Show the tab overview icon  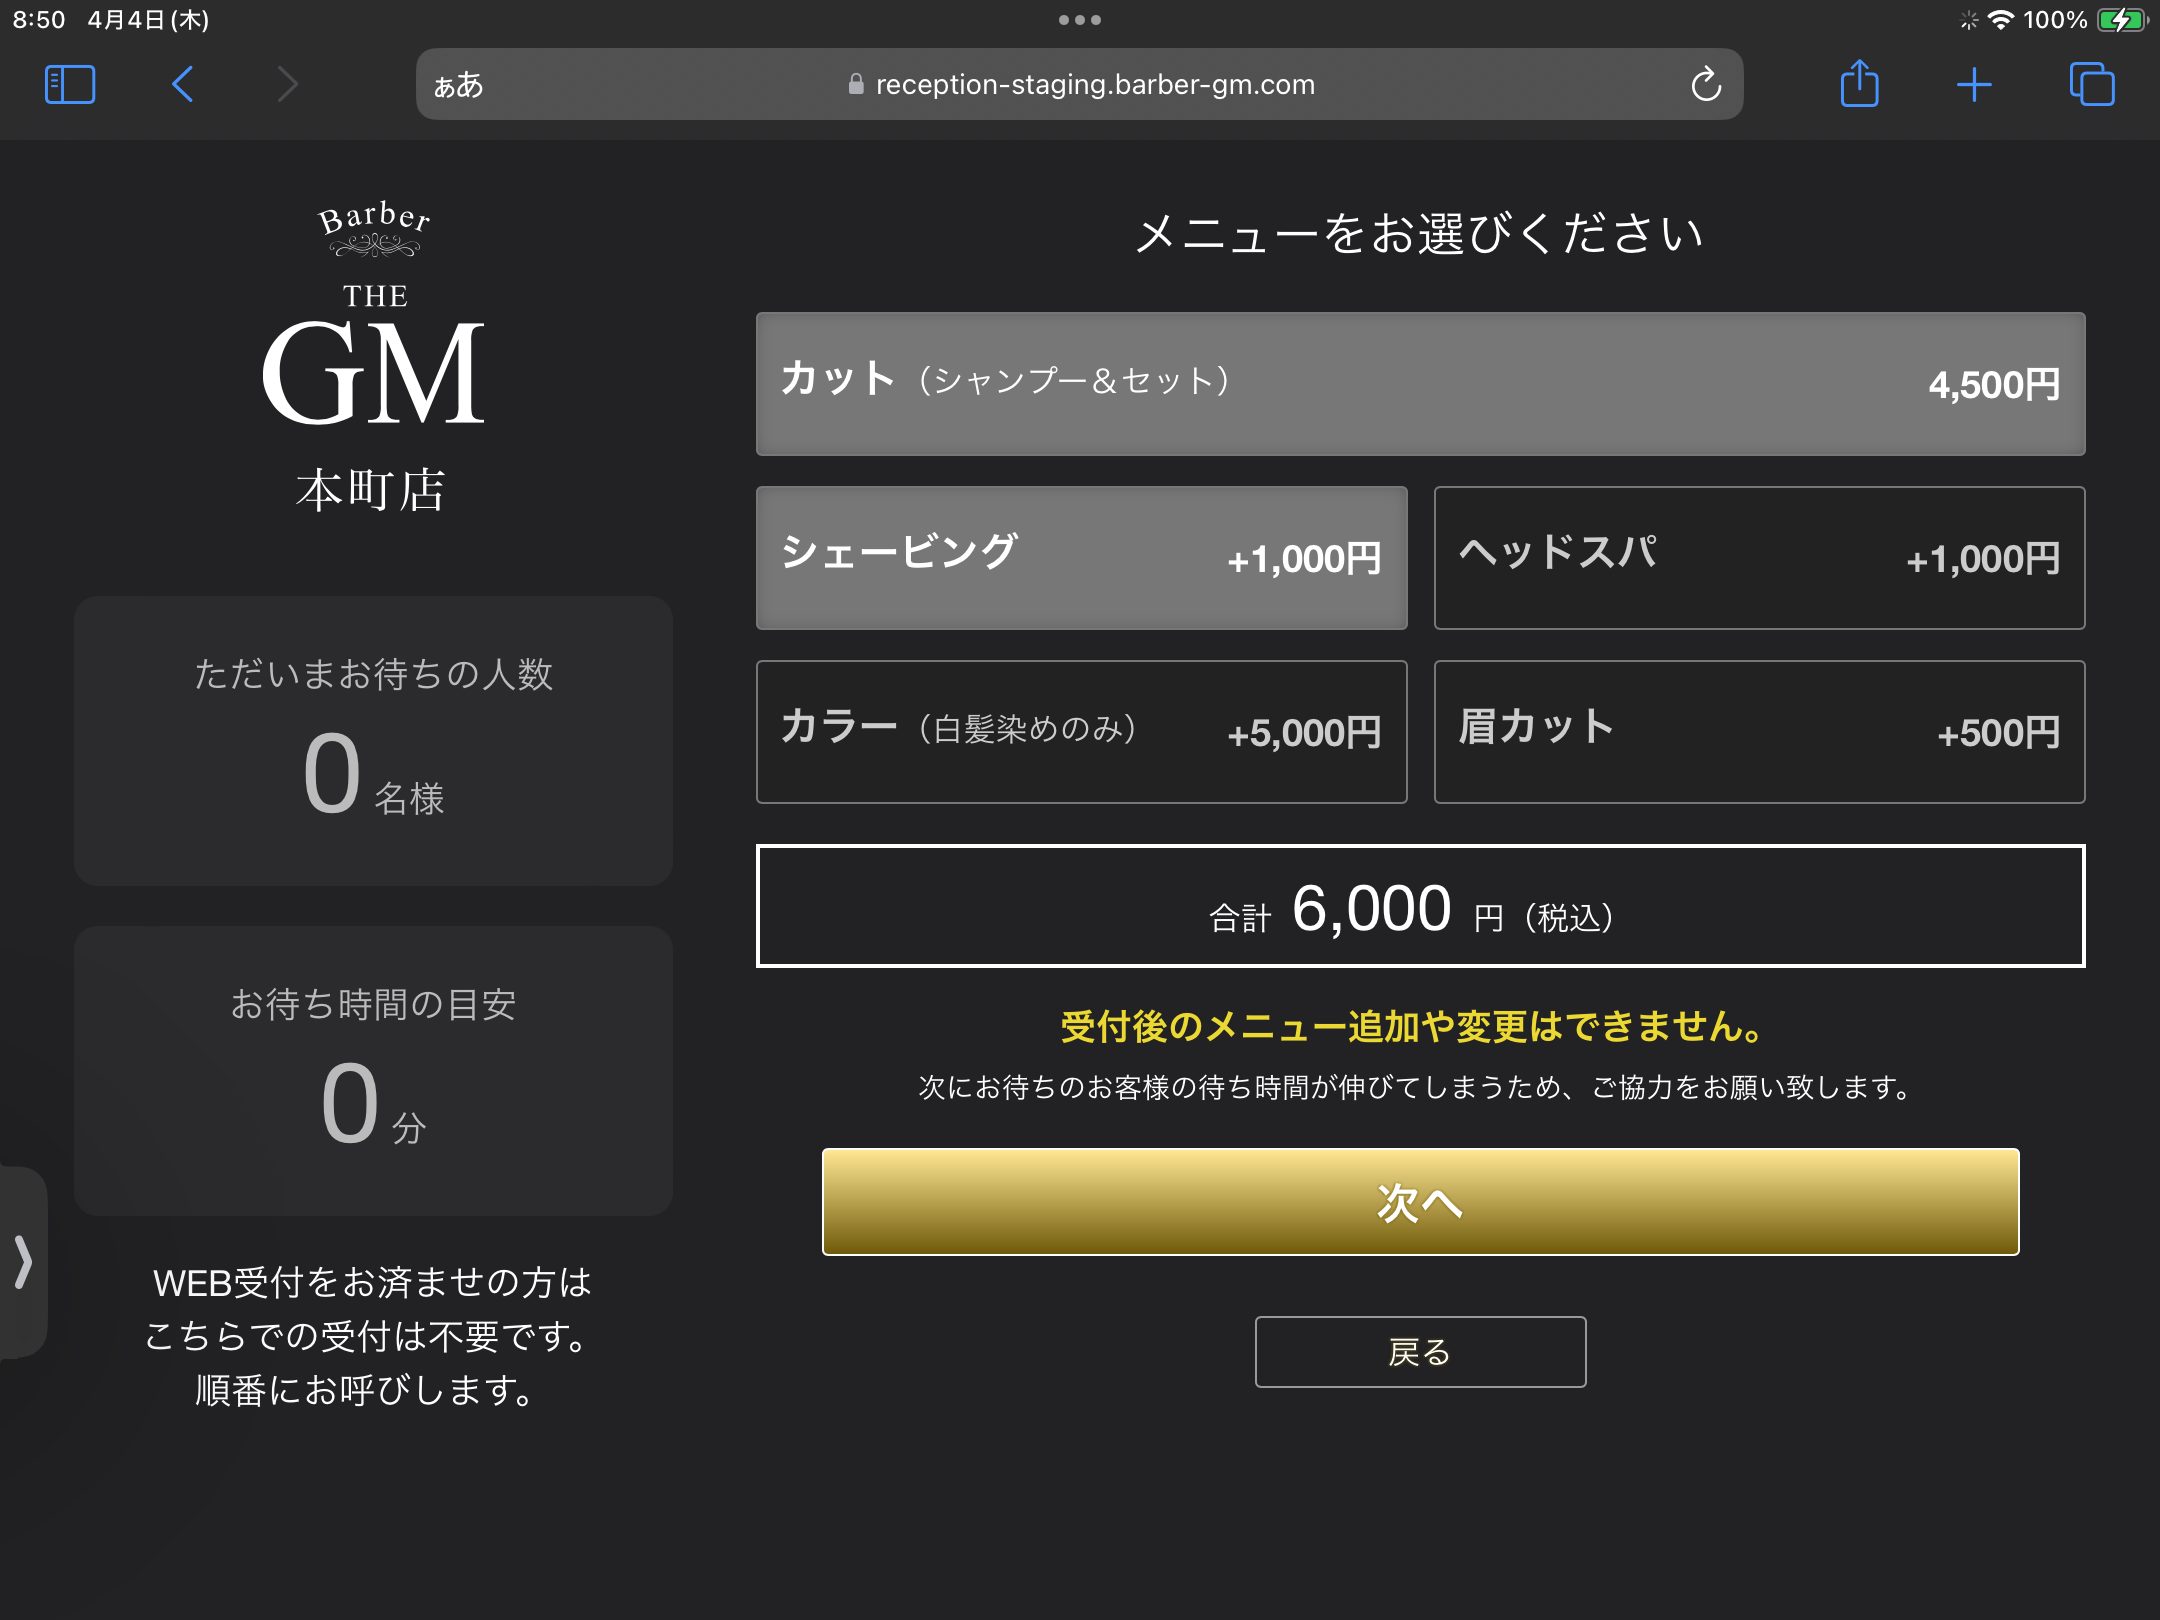(x=2091, y=84)
